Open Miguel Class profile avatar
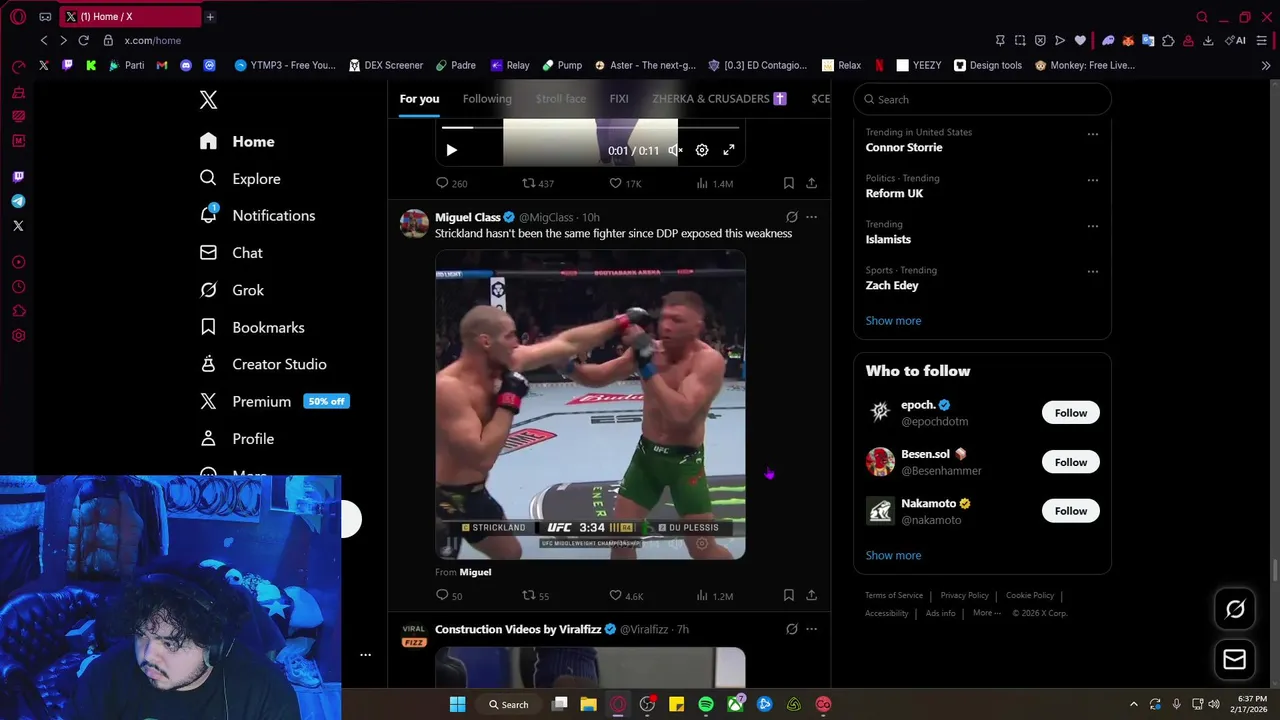The width and height of the screenshot is (1280, 720). 414,223
